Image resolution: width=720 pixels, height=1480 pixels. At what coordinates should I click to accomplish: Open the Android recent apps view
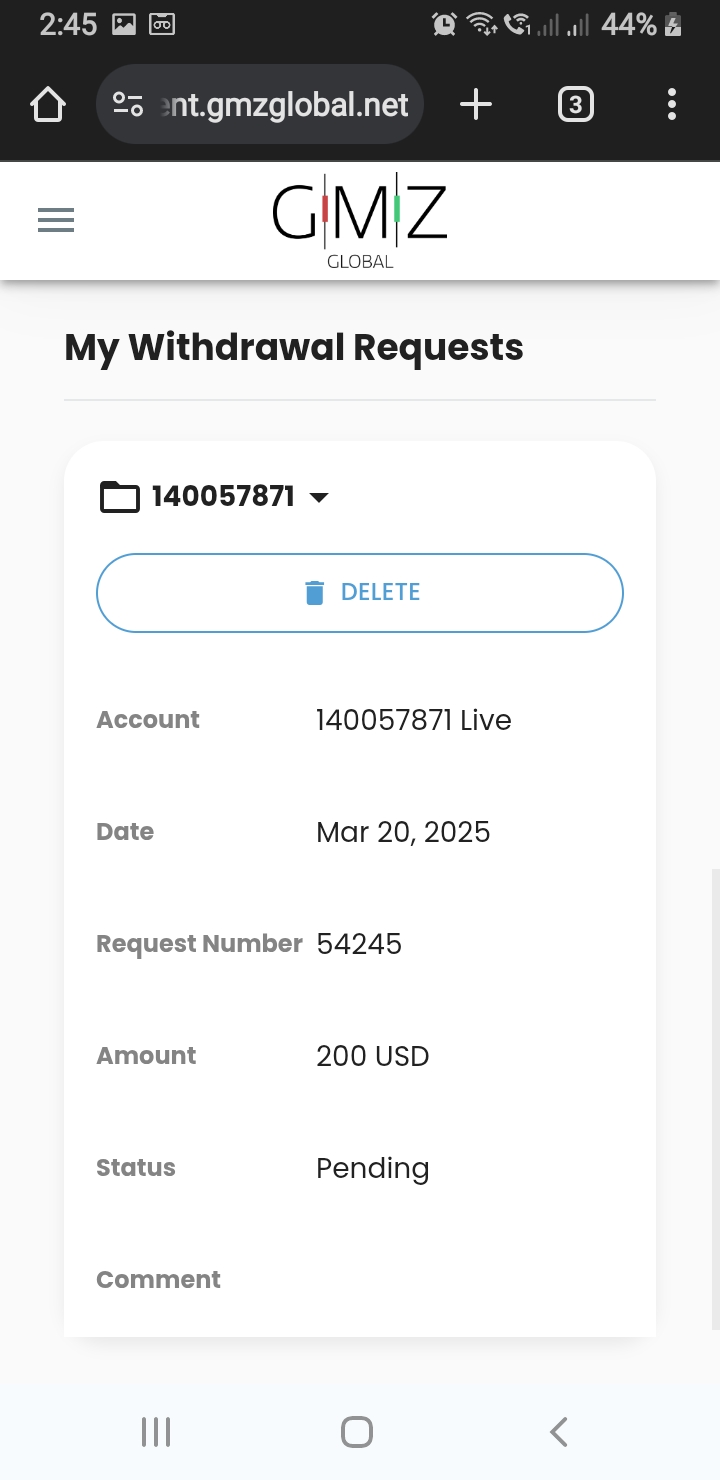tap(156, 1432)
